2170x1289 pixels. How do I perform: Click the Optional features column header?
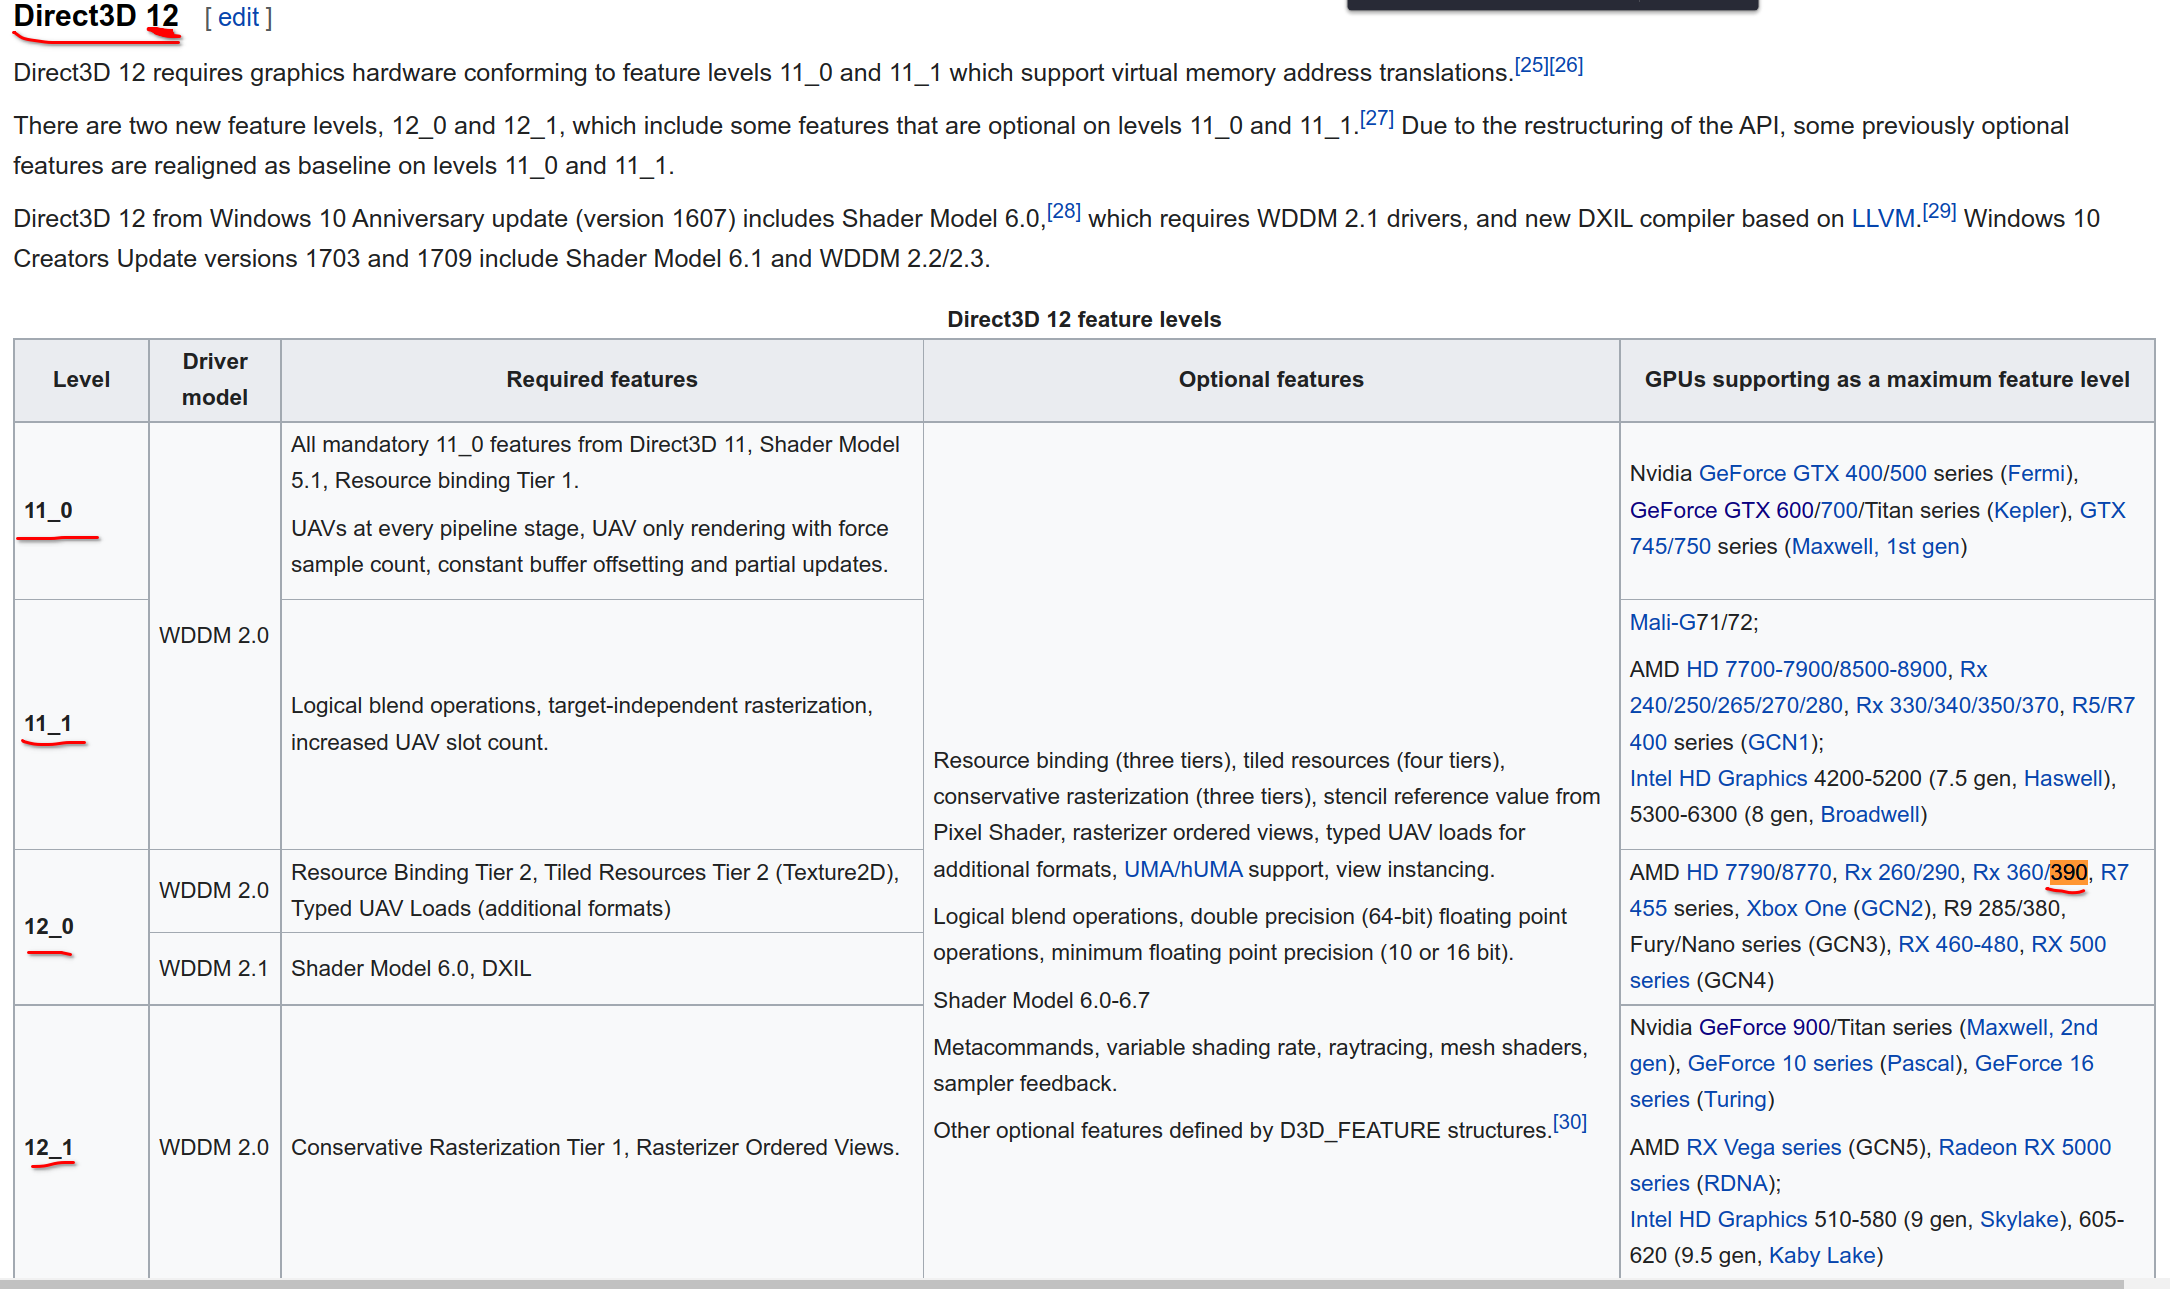pos(1271,380)
